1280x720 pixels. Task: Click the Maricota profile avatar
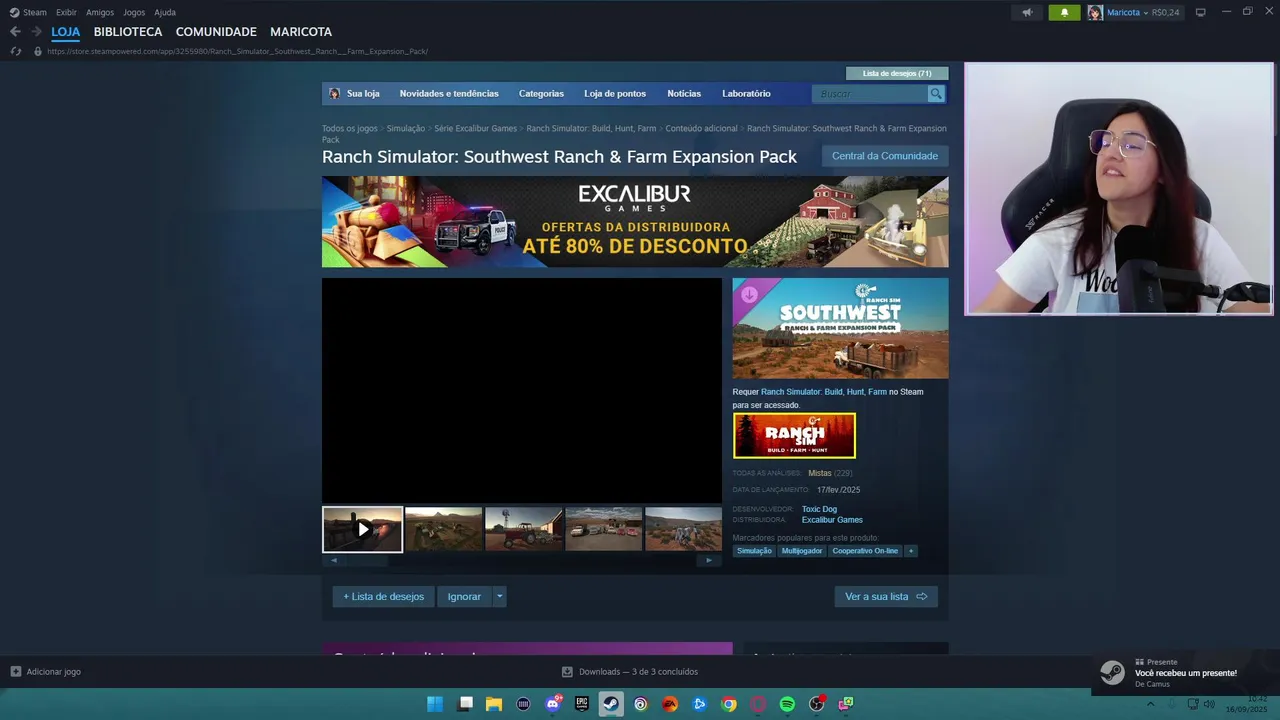click(x=1095, y=12)
